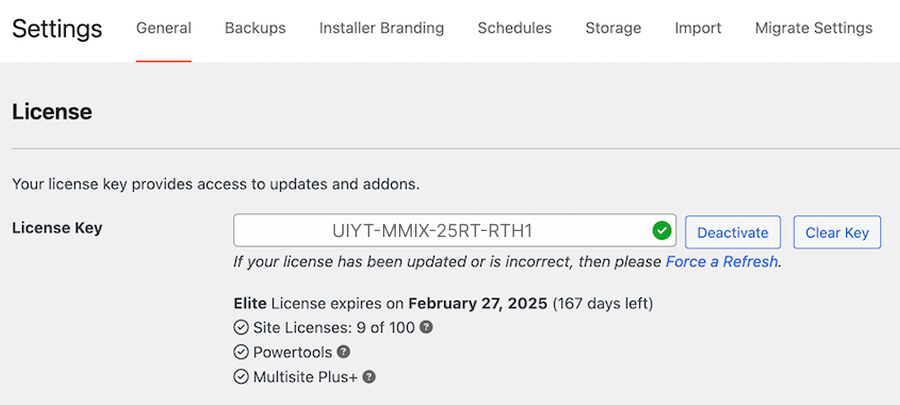Click the help icon beside Powertools
The image size is (900, 405).
click(x=343, y=352)
